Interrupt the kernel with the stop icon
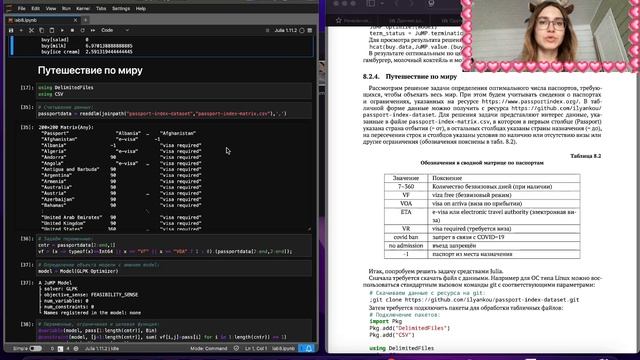The width and height of the screenshot is (640, 360). (x=72, y=30)
